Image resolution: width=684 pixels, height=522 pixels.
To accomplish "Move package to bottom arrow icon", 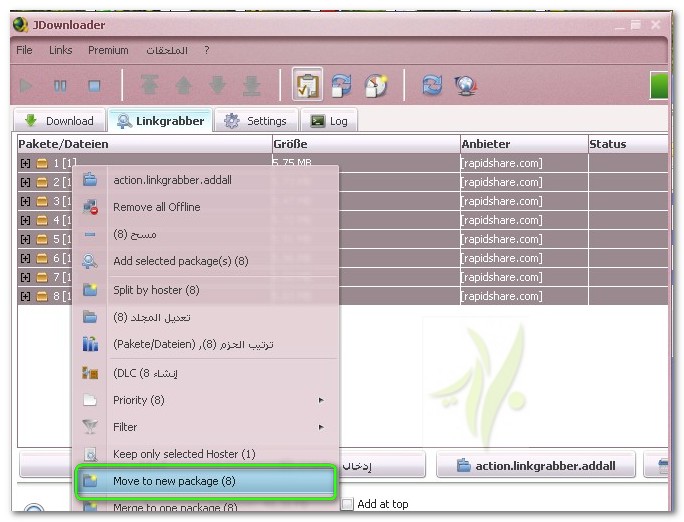I will tap(251, 85).
